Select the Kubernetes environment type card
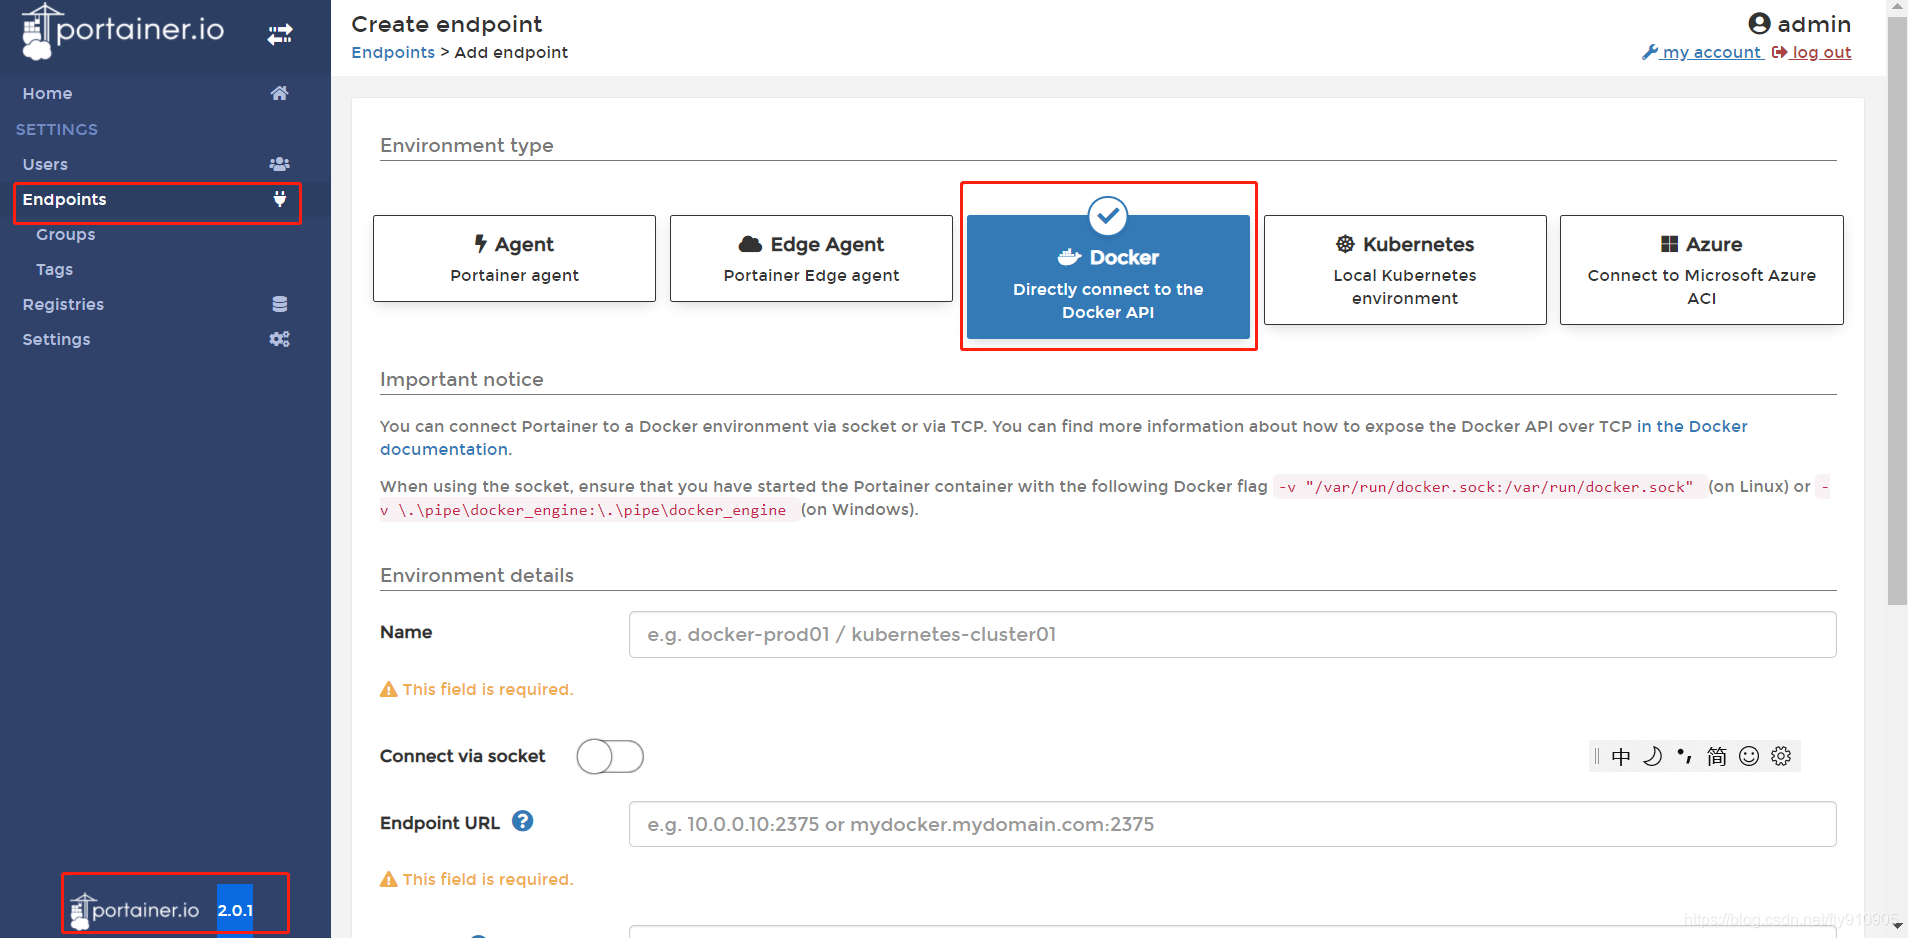This screenshot has height=938, width=1908. pyautogui.click(x=1404, y=269)
